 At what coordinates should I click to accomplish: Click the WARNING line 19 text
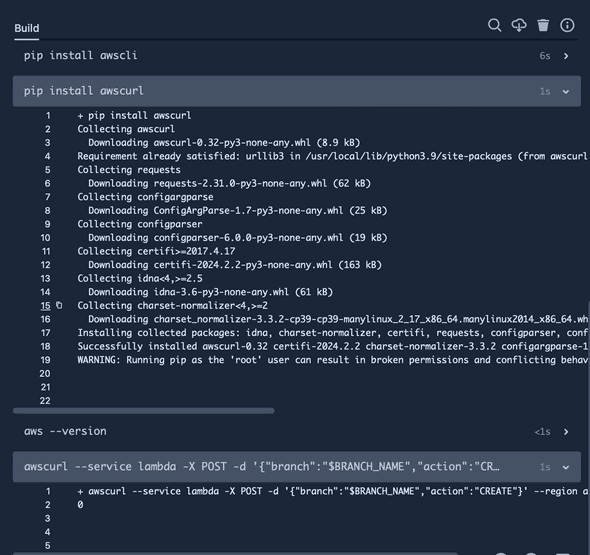coord(333,360)
